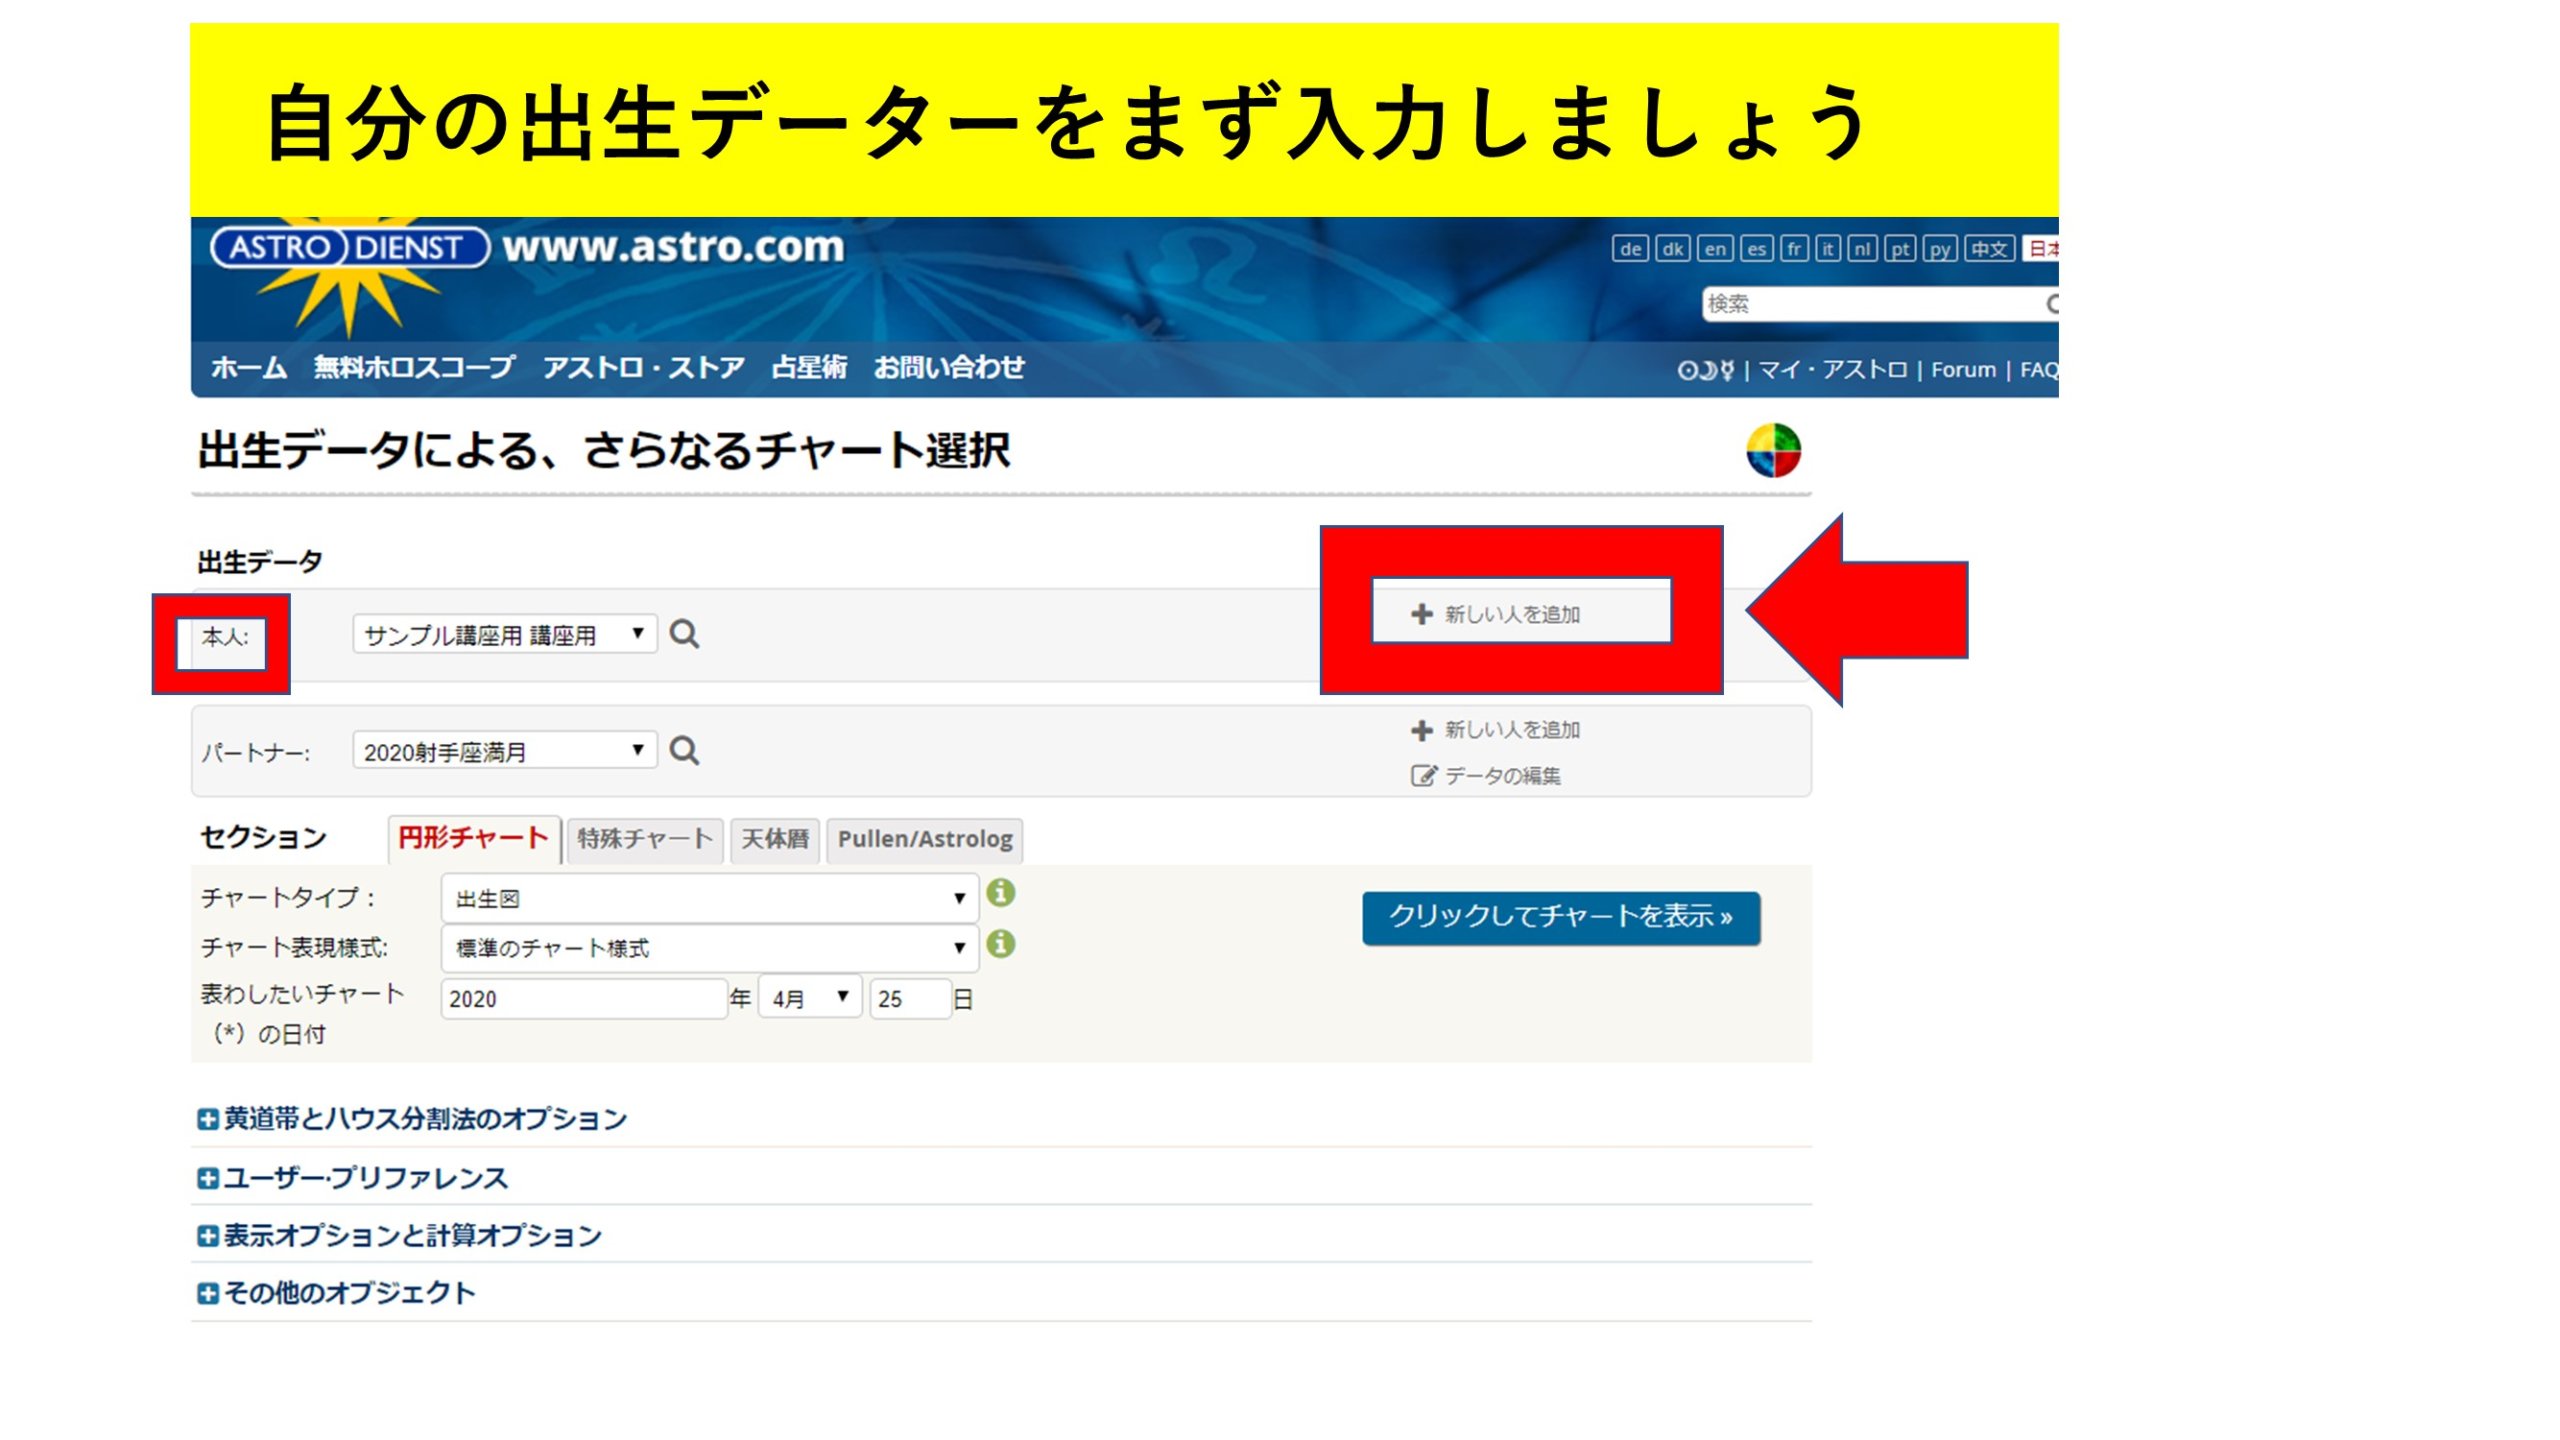
Task: Open the チャート表現様式 dropdown
Action: click(709, 947)
